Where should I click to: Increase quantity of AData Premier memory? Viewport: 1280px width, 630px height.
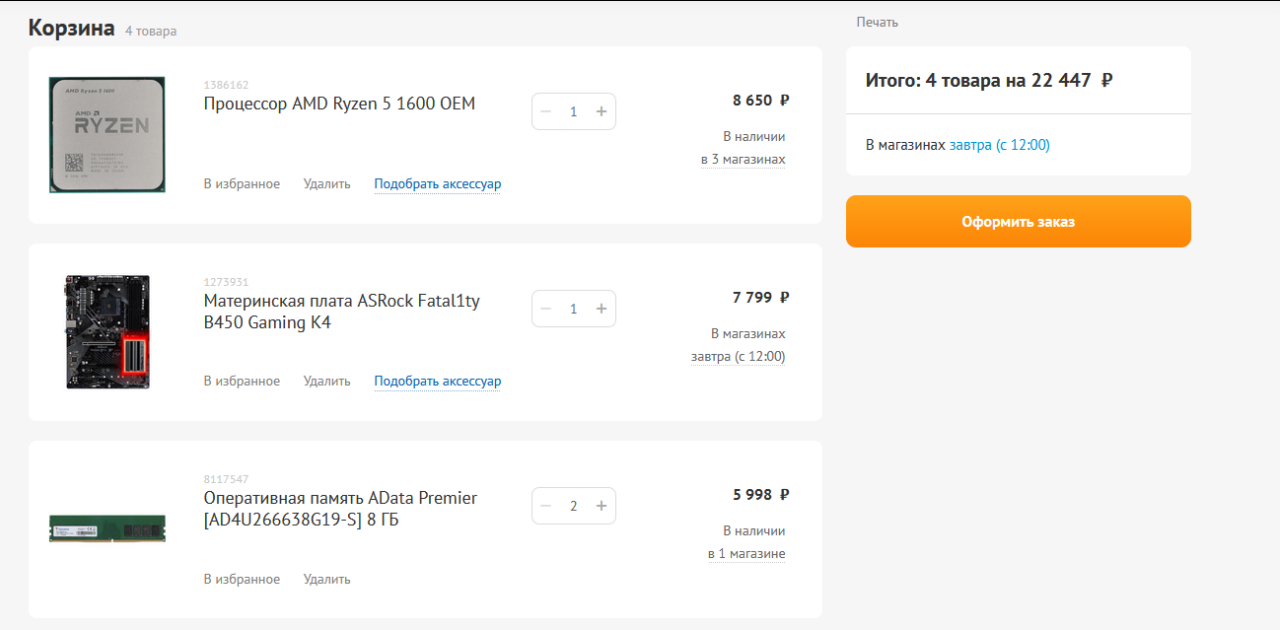pos(601,505)
